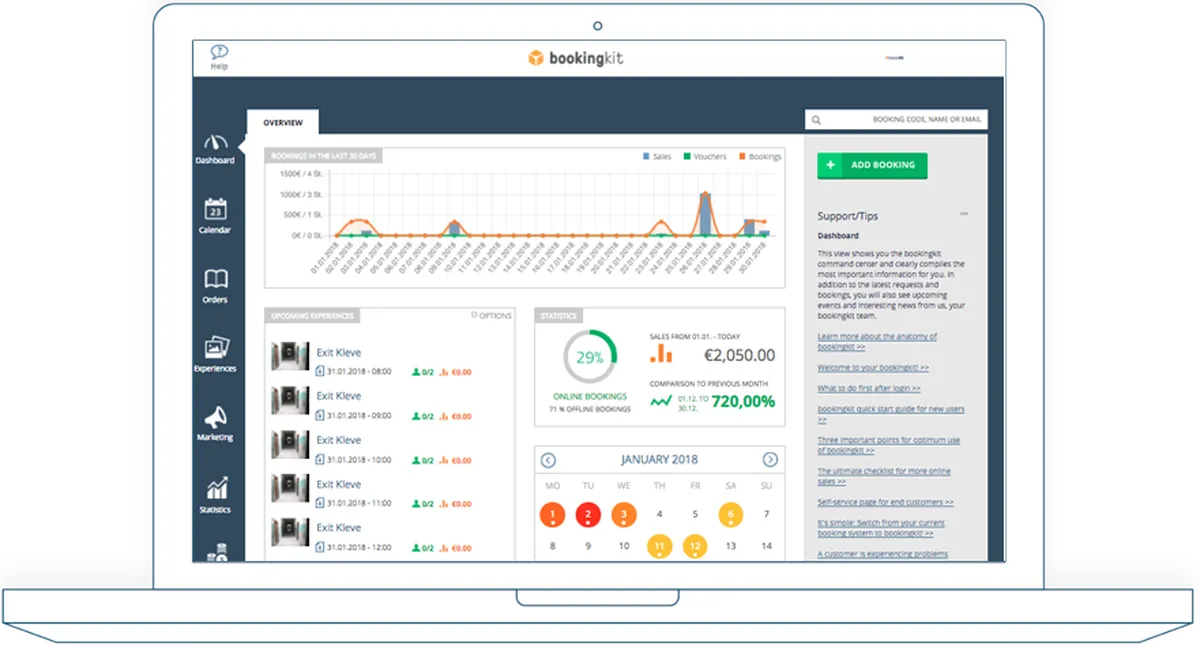Image resolution: width=1200 pixels, height=655 pixels.
Task: Click the date icon for 31.01.2018 - 08:00
Action: [x=320, y=371]
